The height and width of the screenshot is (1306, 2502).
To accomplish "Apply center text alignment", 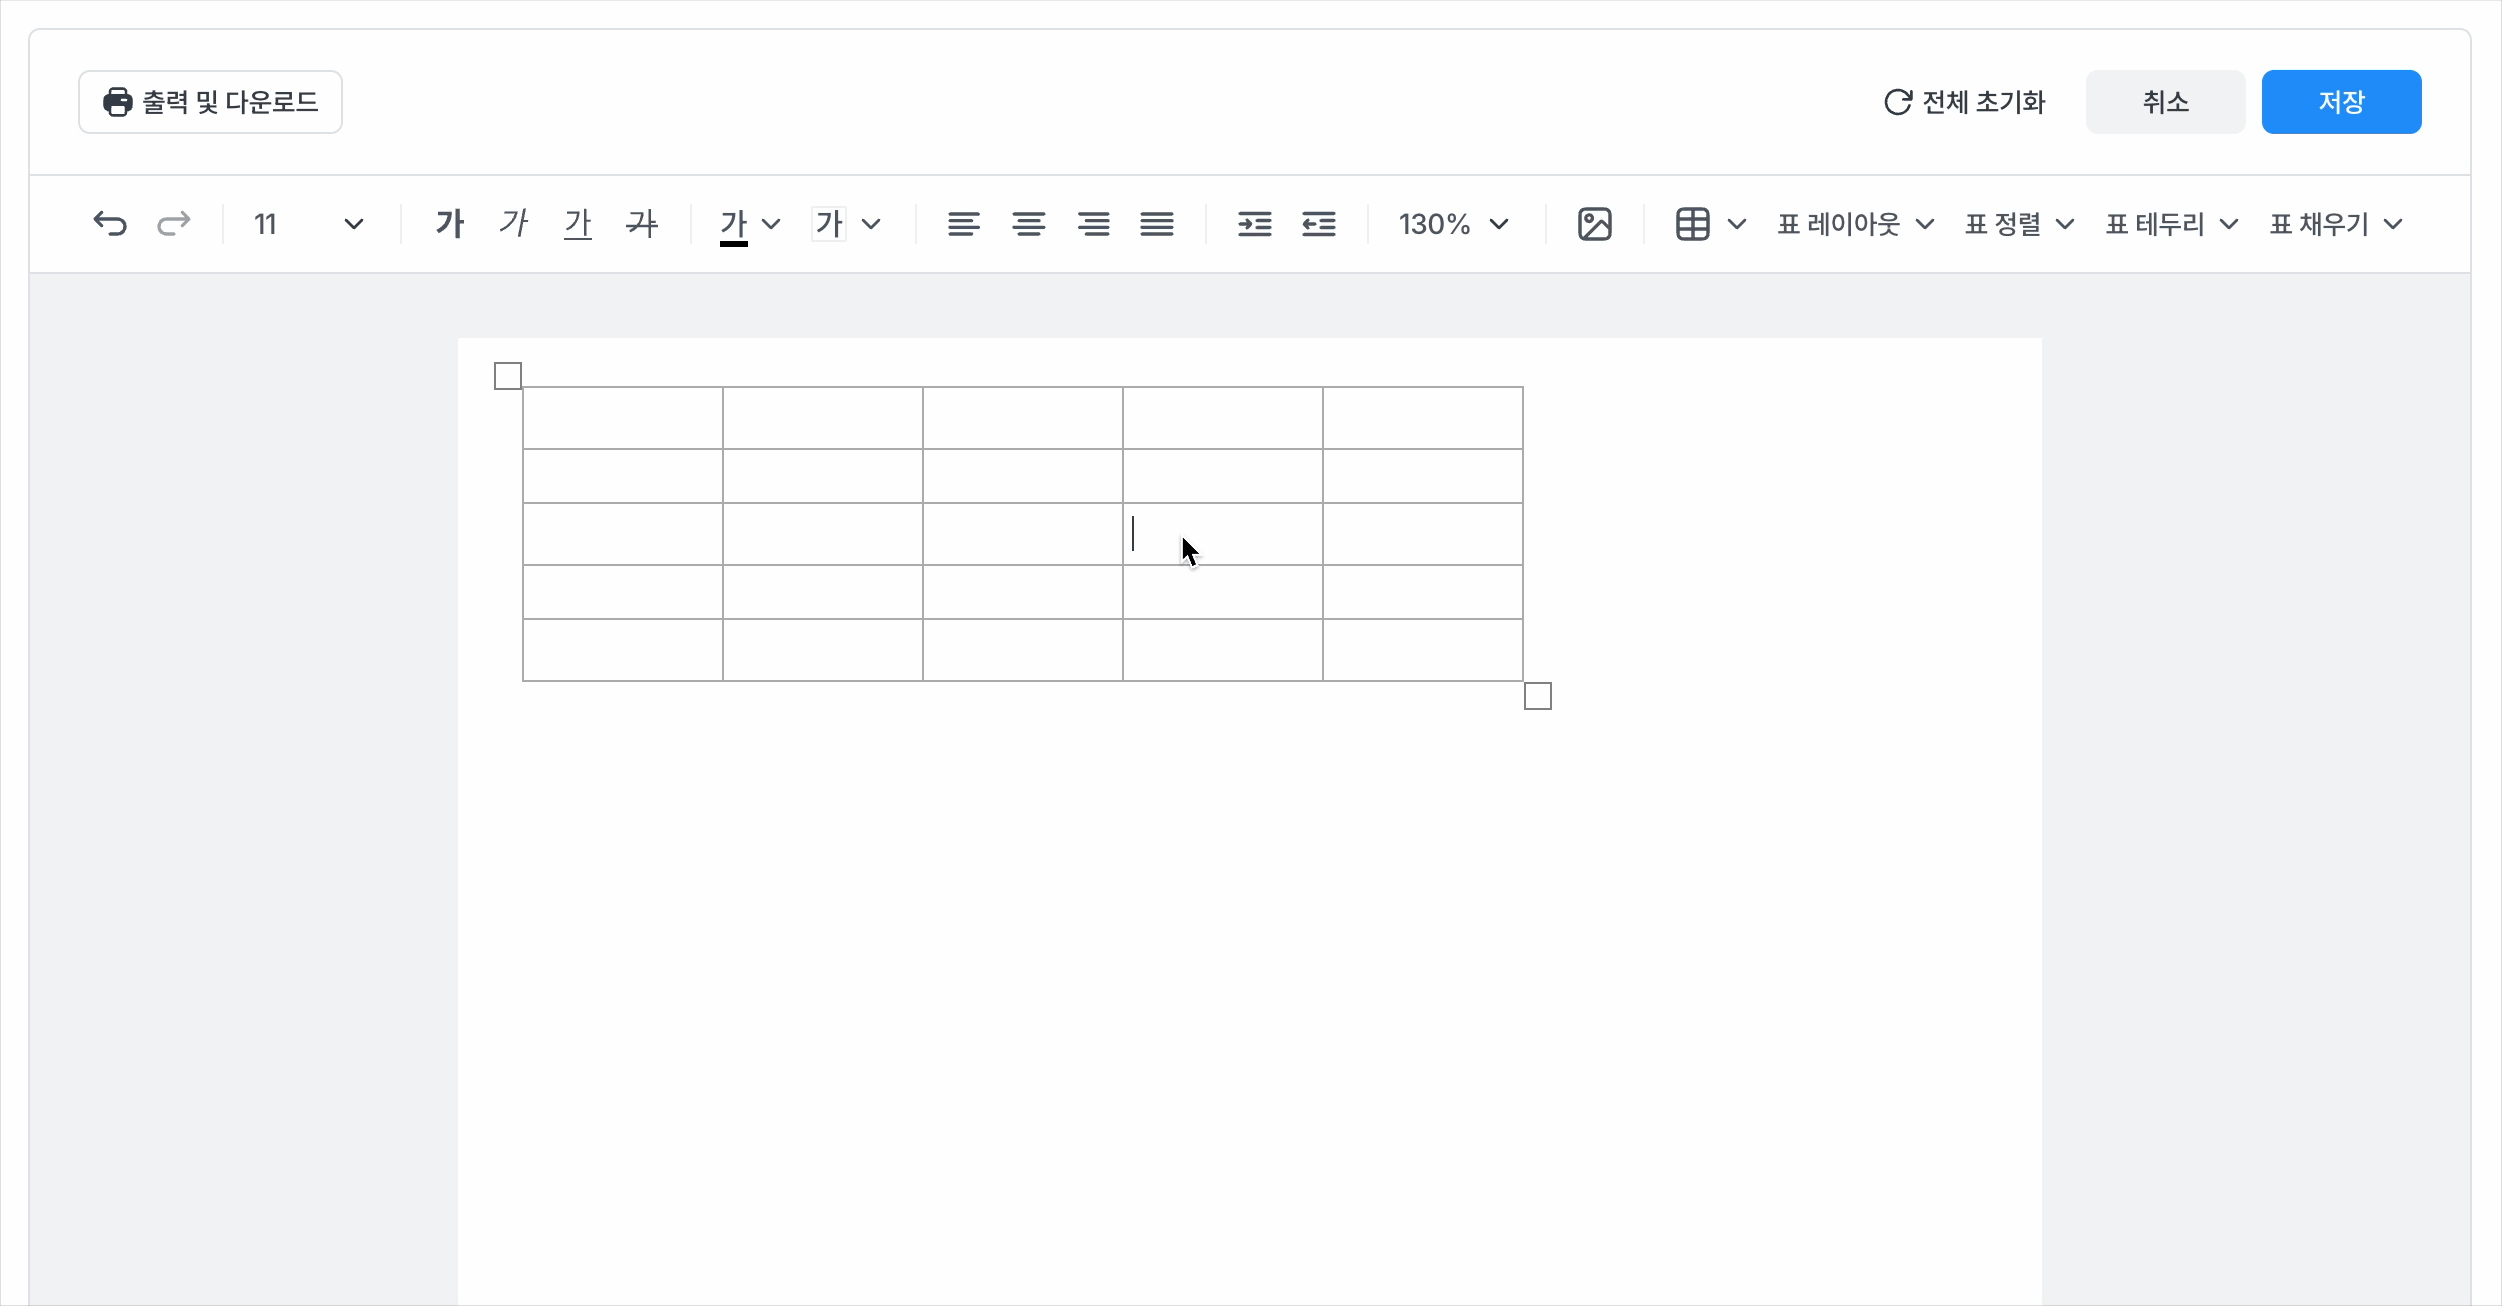I will click(x=1028, y=224).
